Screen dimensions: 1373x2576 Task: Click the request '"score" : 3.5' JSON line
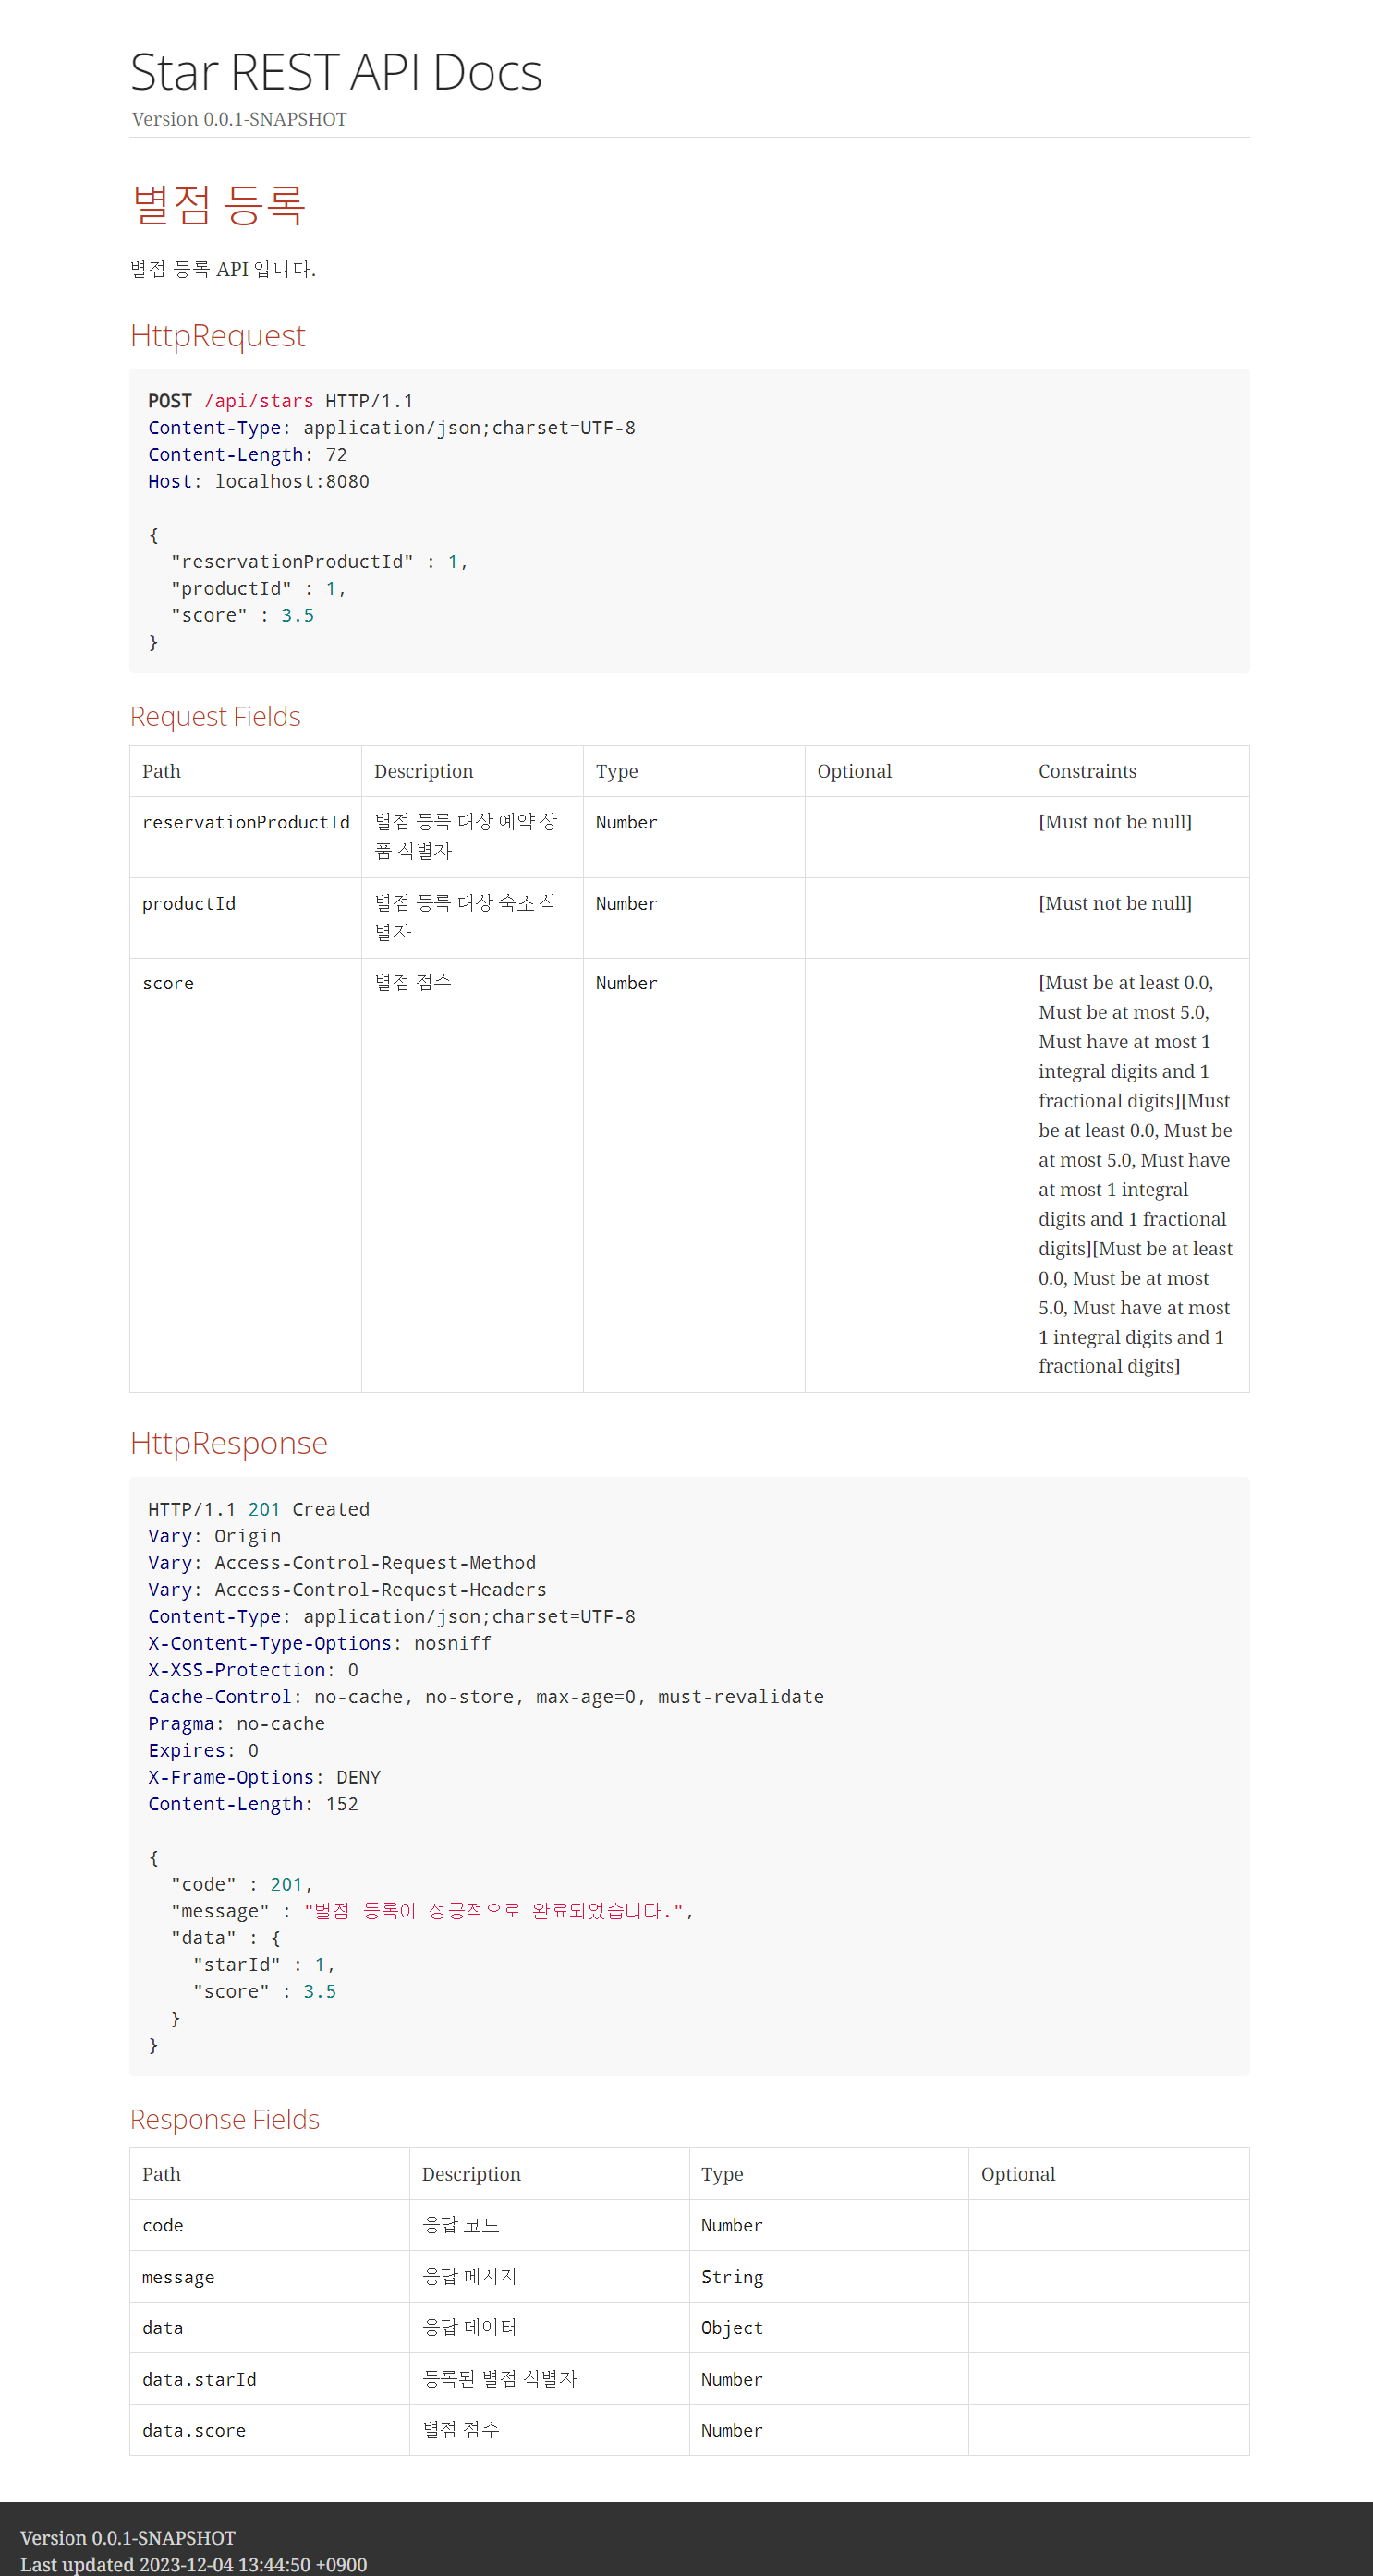pyautogui.click(x=242, y=616)
